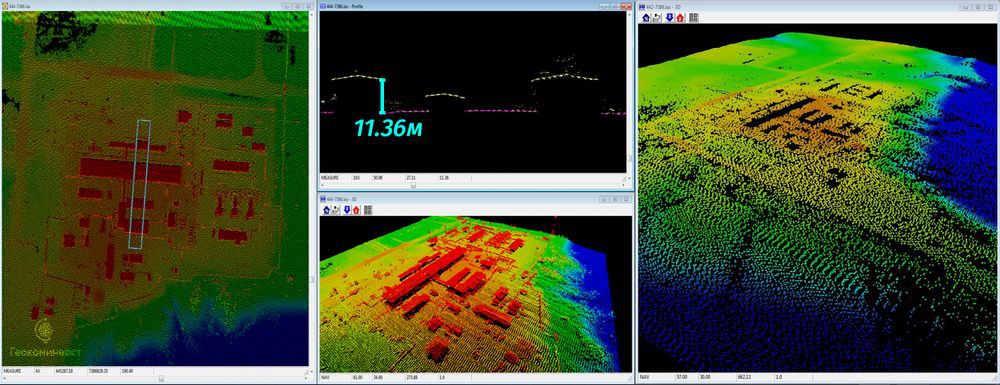Maximize the Profile window

coord(614,6)
